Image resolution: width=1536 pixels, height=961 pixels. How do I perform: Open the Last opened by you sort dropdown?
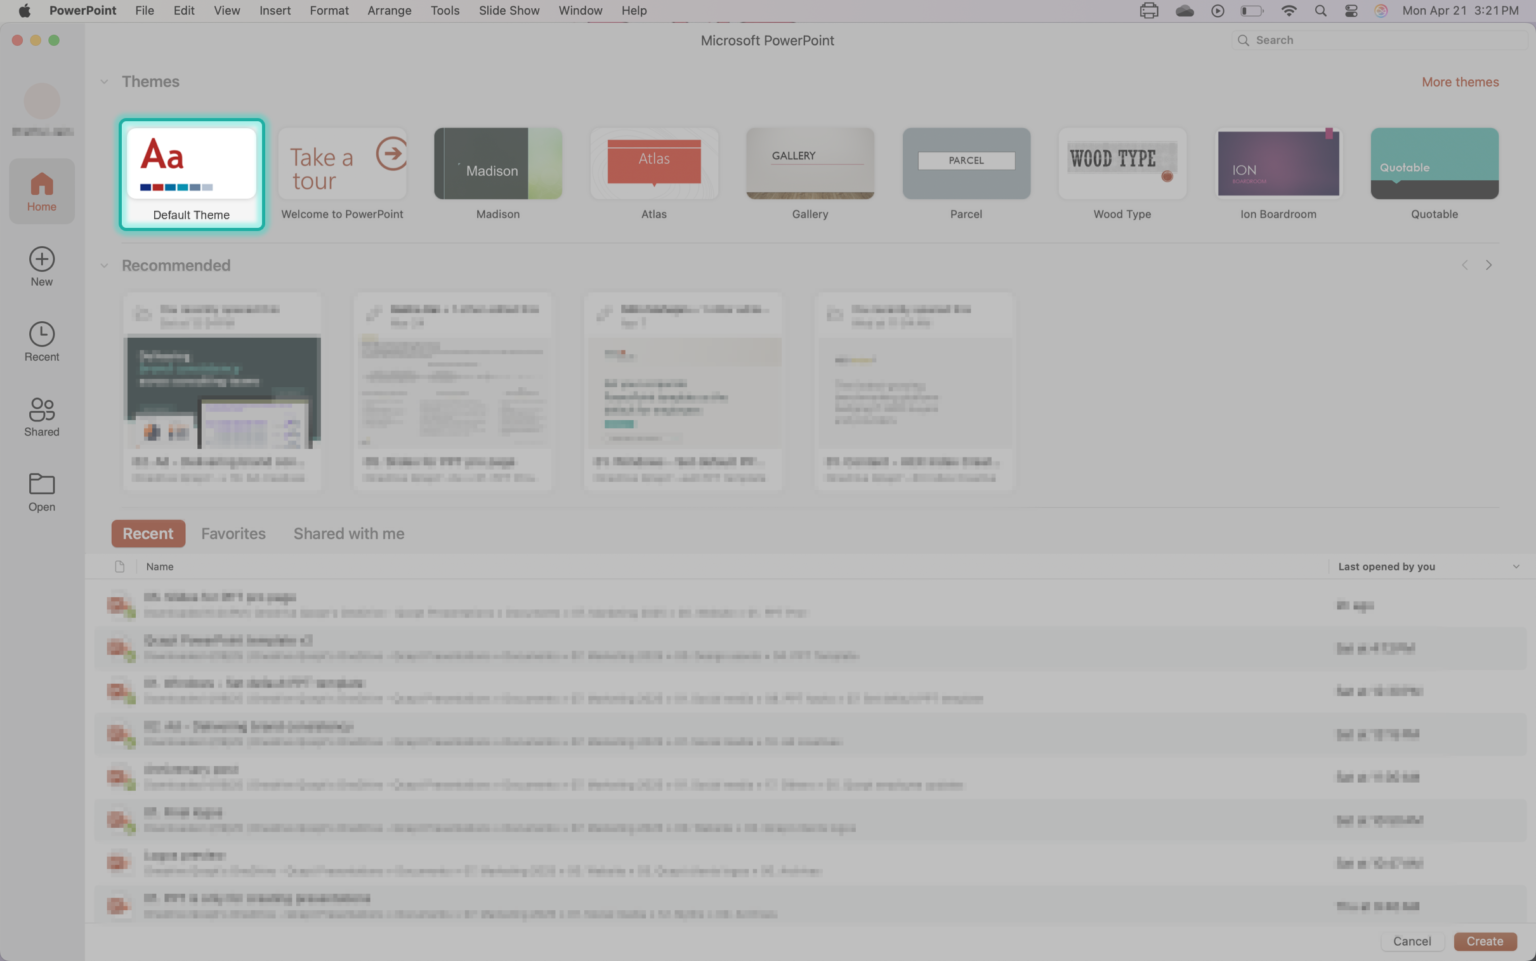tap(1515, 567)
